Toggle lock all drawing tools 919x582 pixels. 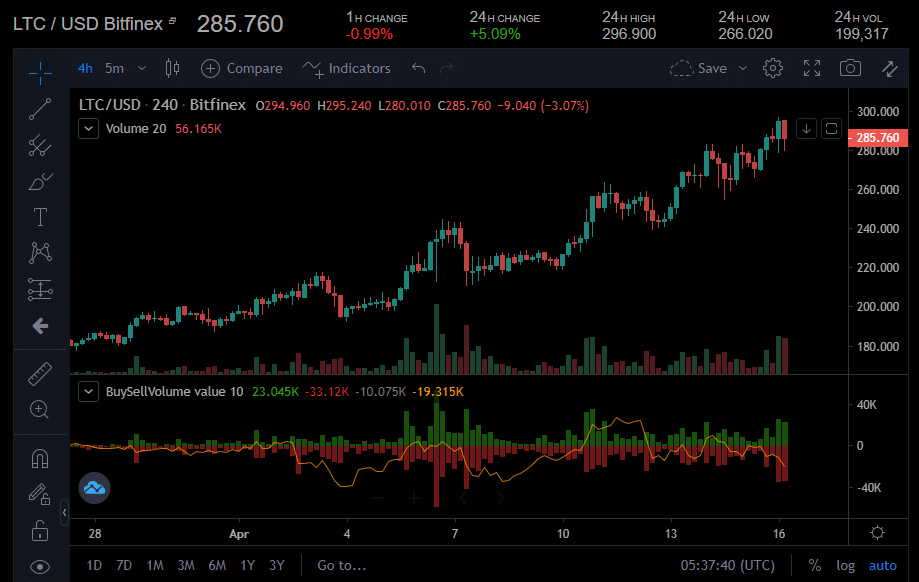click(40, 531)
